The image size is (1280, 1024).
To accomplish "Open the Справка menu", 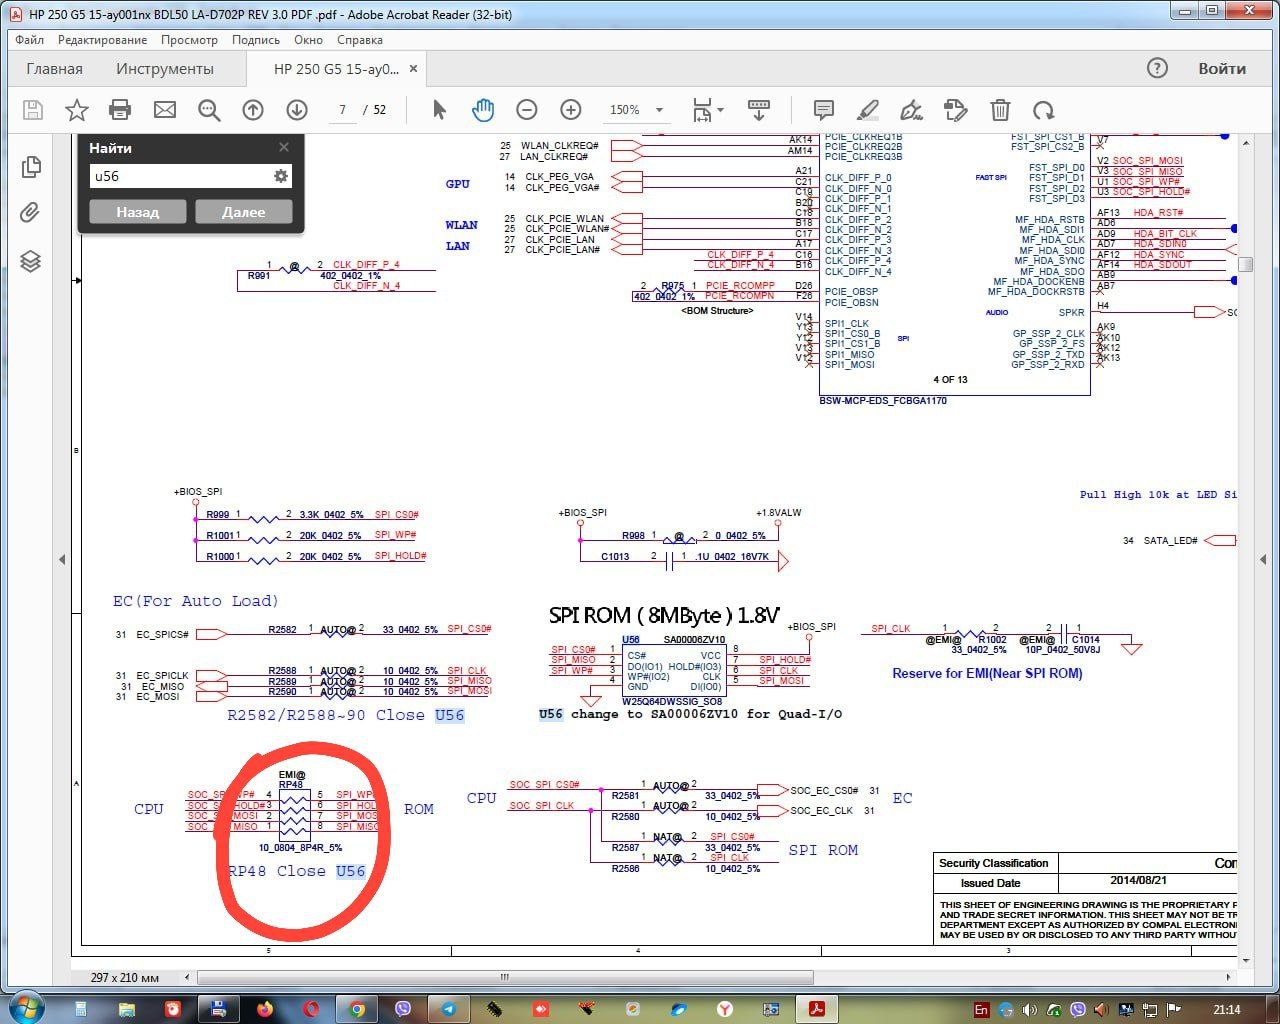I will tap(360, 40).
